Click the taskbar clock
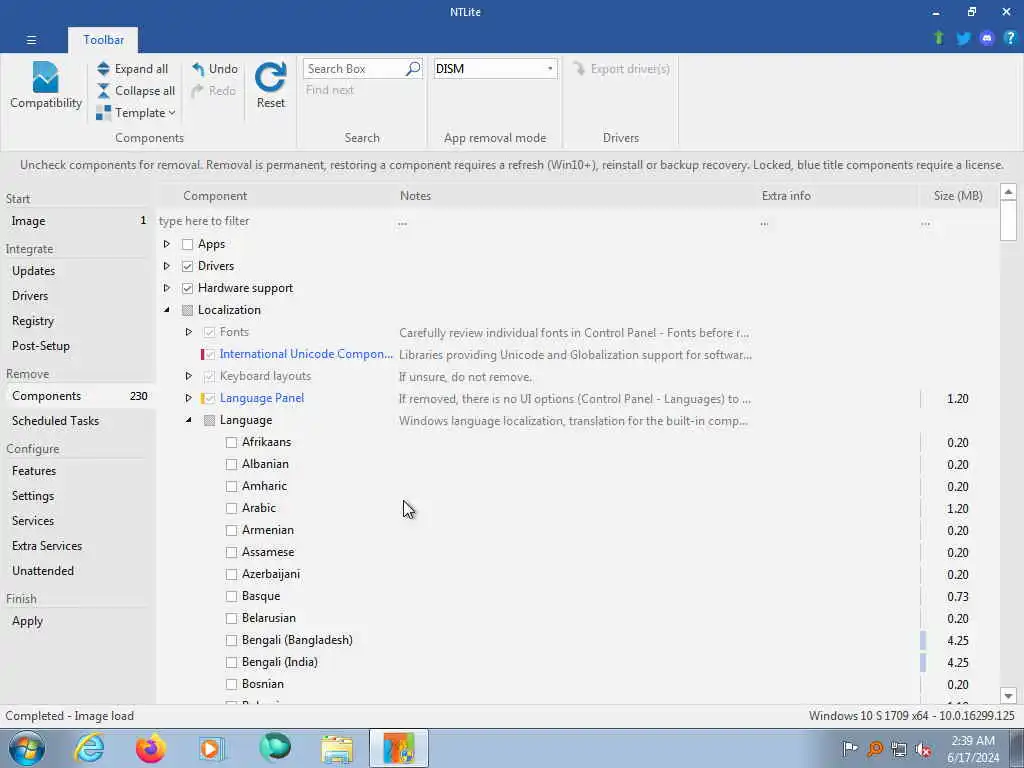Viewport: 1024px width, 768px height. click(973, 749)
